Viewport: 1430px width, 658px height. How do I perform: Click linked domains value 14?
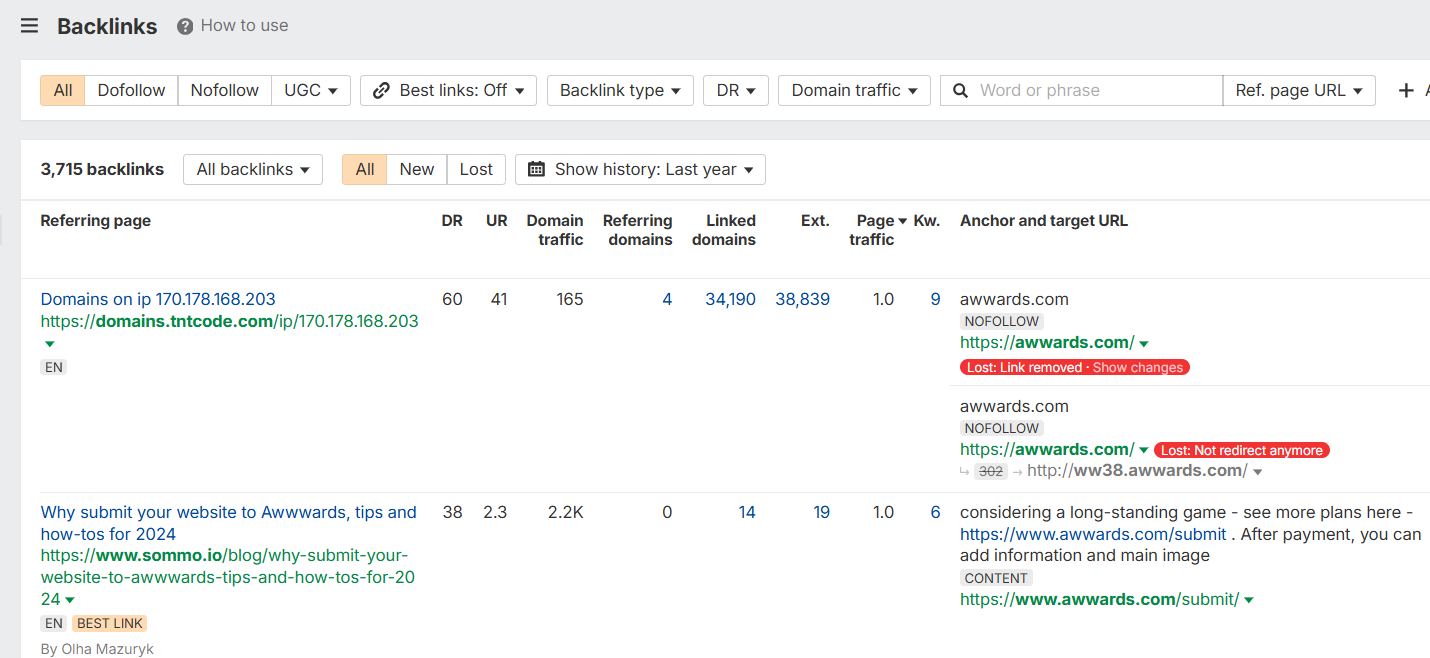tap(747, 512)
